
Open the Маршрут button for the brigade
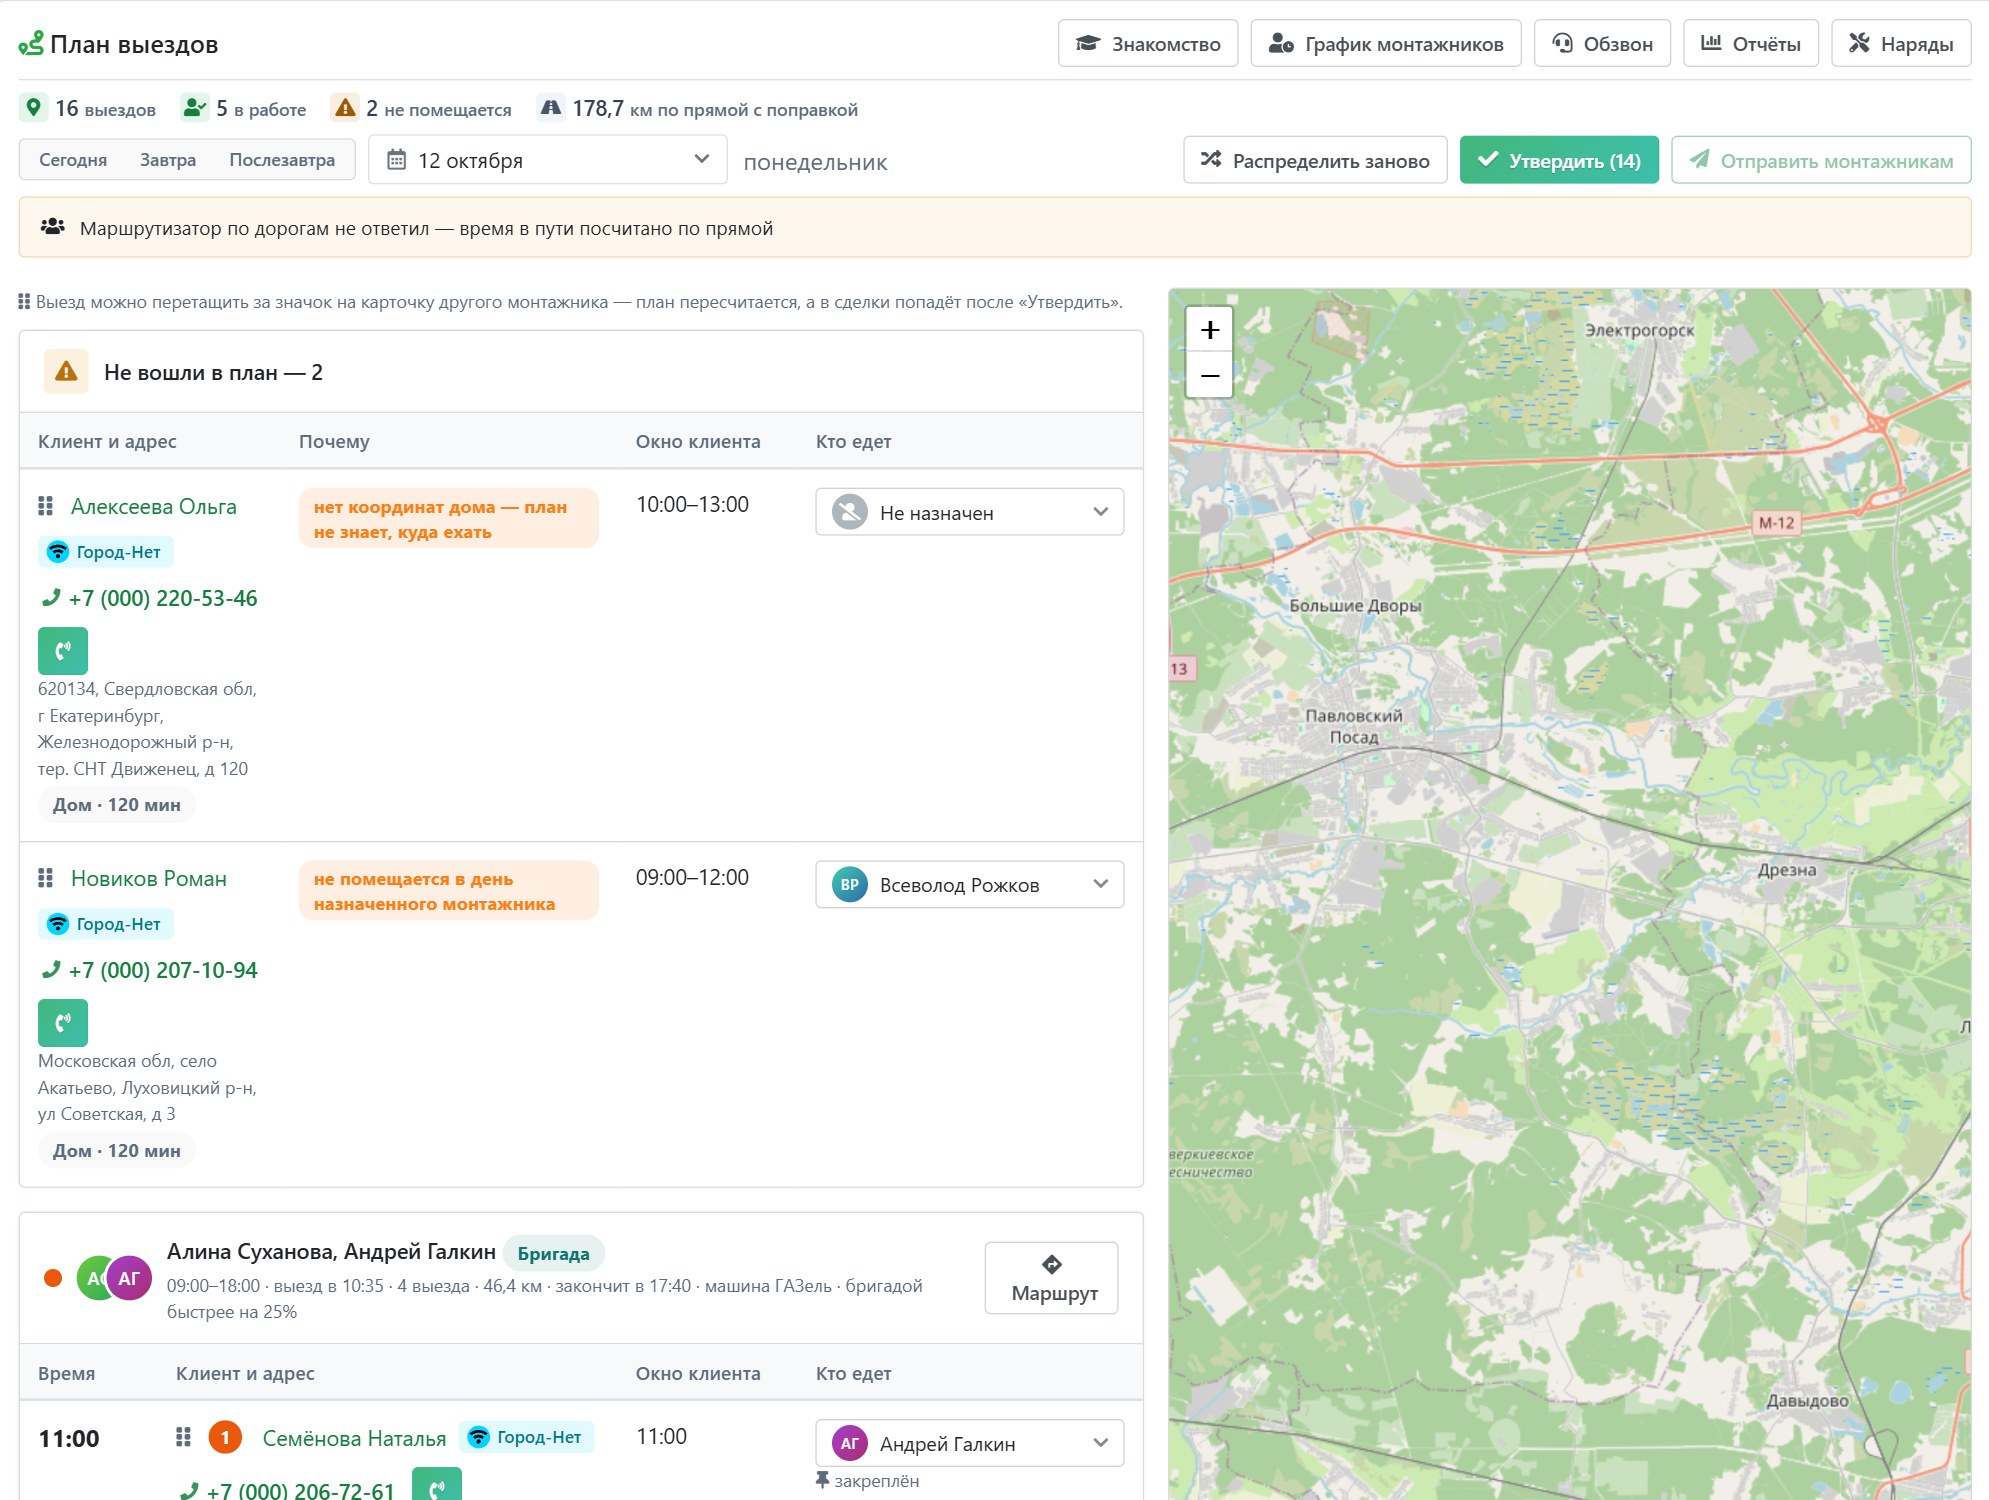point(1052,1278)
